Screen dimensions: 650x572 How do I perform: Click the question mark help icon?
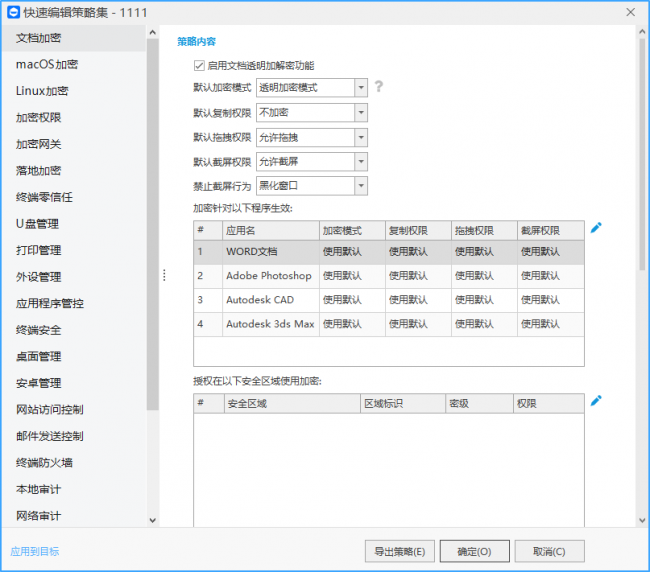coord(378,87)
